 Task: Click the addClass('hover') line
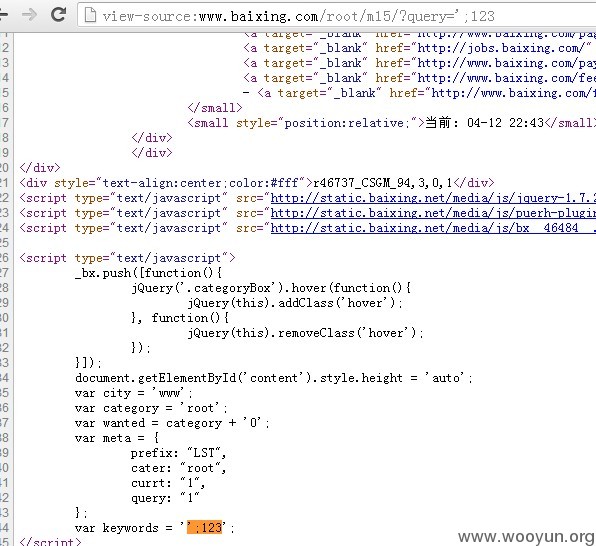295,303
